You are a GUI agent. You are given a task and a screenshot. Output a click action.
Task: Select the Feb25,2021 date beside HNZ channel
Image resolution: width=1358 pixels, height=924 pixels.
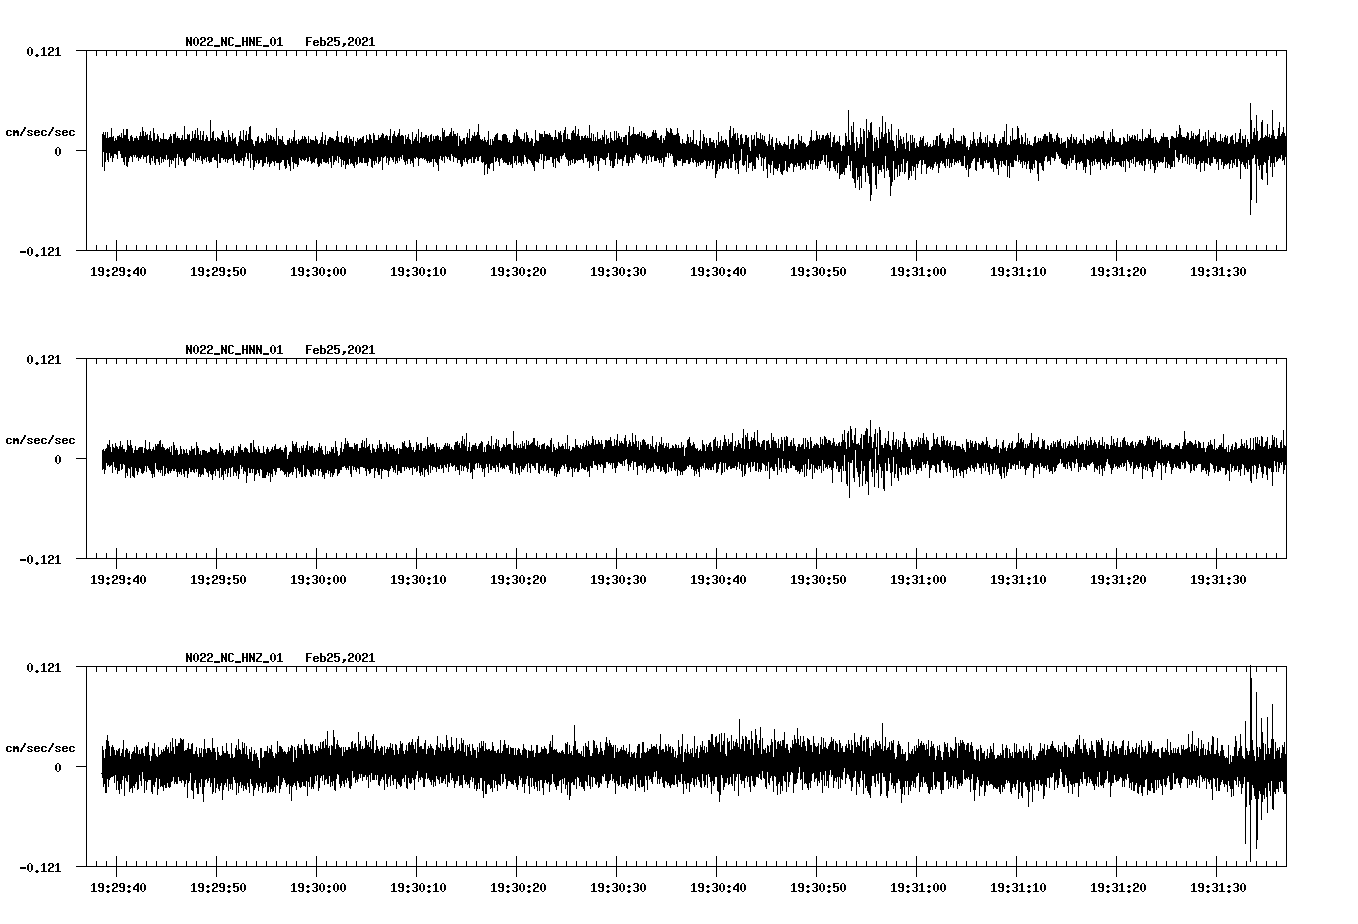point(341,657)
